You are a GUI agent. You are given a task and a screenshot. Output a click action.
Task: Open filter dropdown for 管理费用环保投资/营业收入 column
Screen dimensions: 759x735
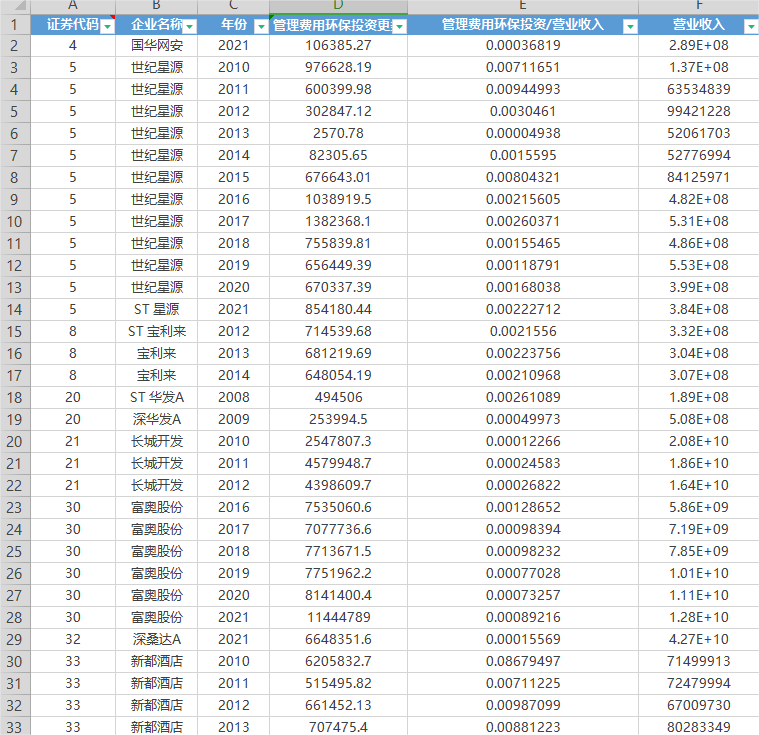click(630, 27)
